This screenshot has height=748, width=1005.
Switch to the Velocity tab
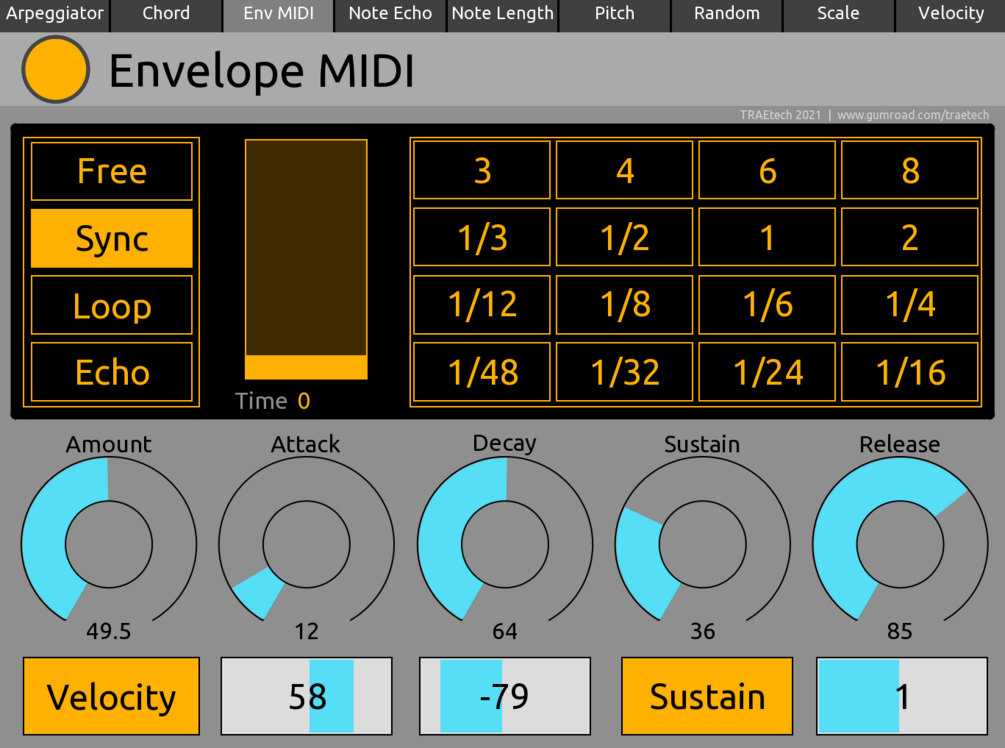[951, 15]
